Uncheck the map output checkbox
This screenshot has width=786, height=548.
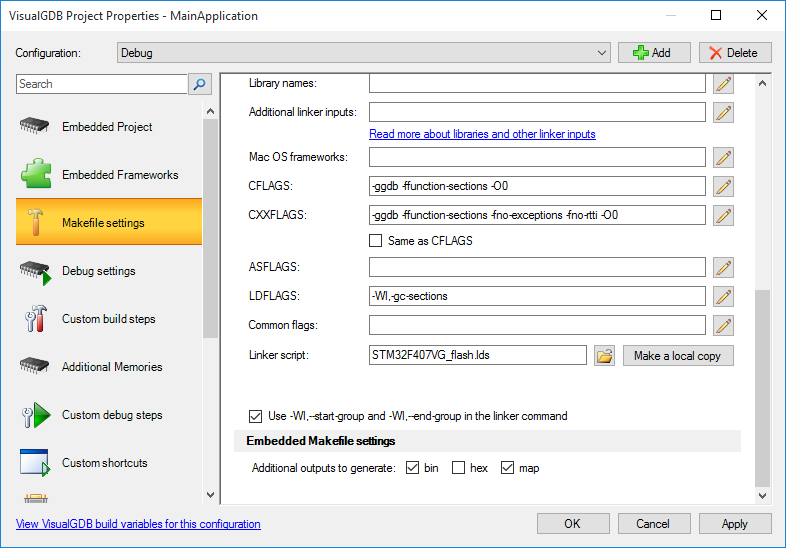pyautogui.click(x=507, y=468)
